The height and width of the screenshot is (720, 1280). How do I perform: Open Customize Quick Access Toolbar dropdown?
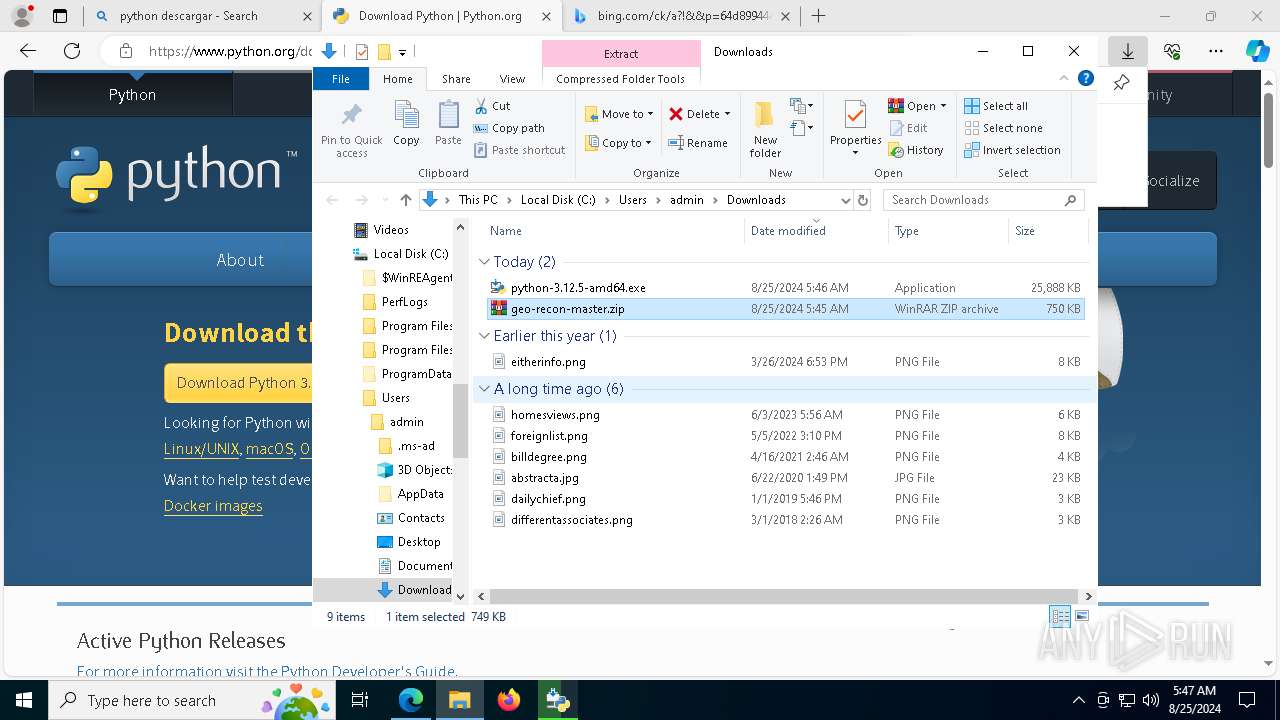point(402,52)
